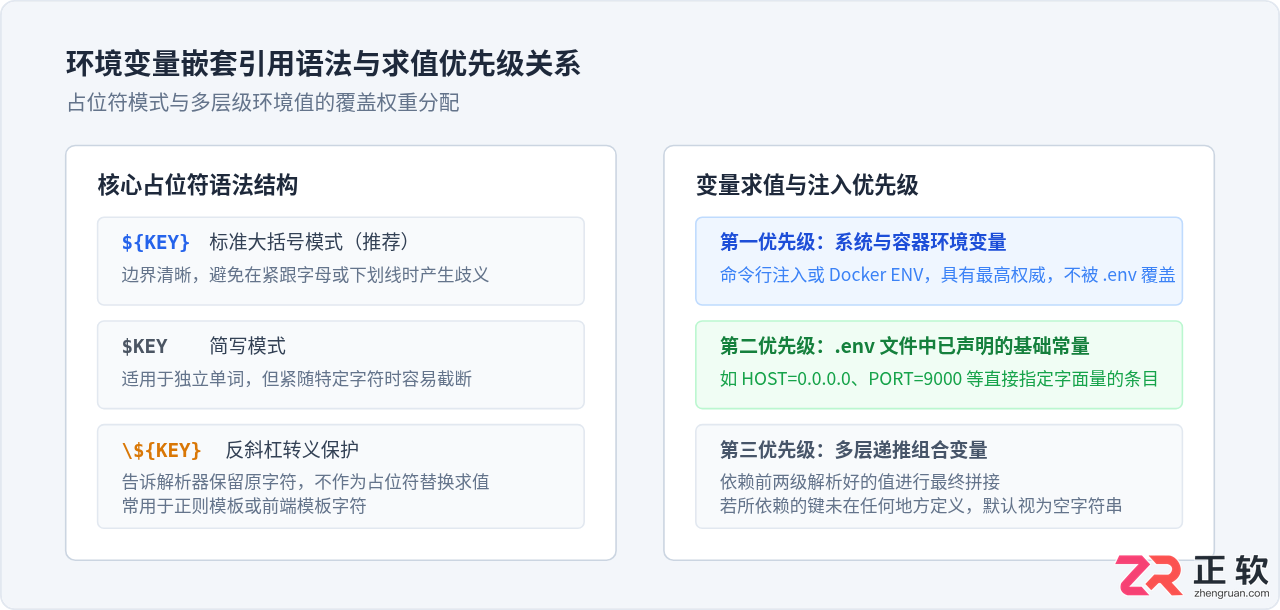
Task: Click the heading 第三优先级：多层递推组合变量
Action: [854, 450]
